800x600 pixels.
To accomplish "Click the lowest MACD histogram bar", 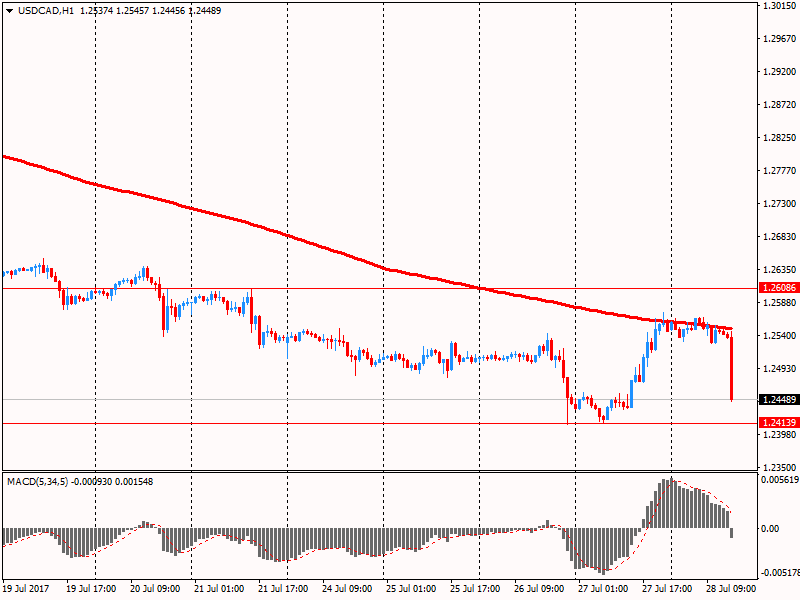I will [x=604, y=551].
